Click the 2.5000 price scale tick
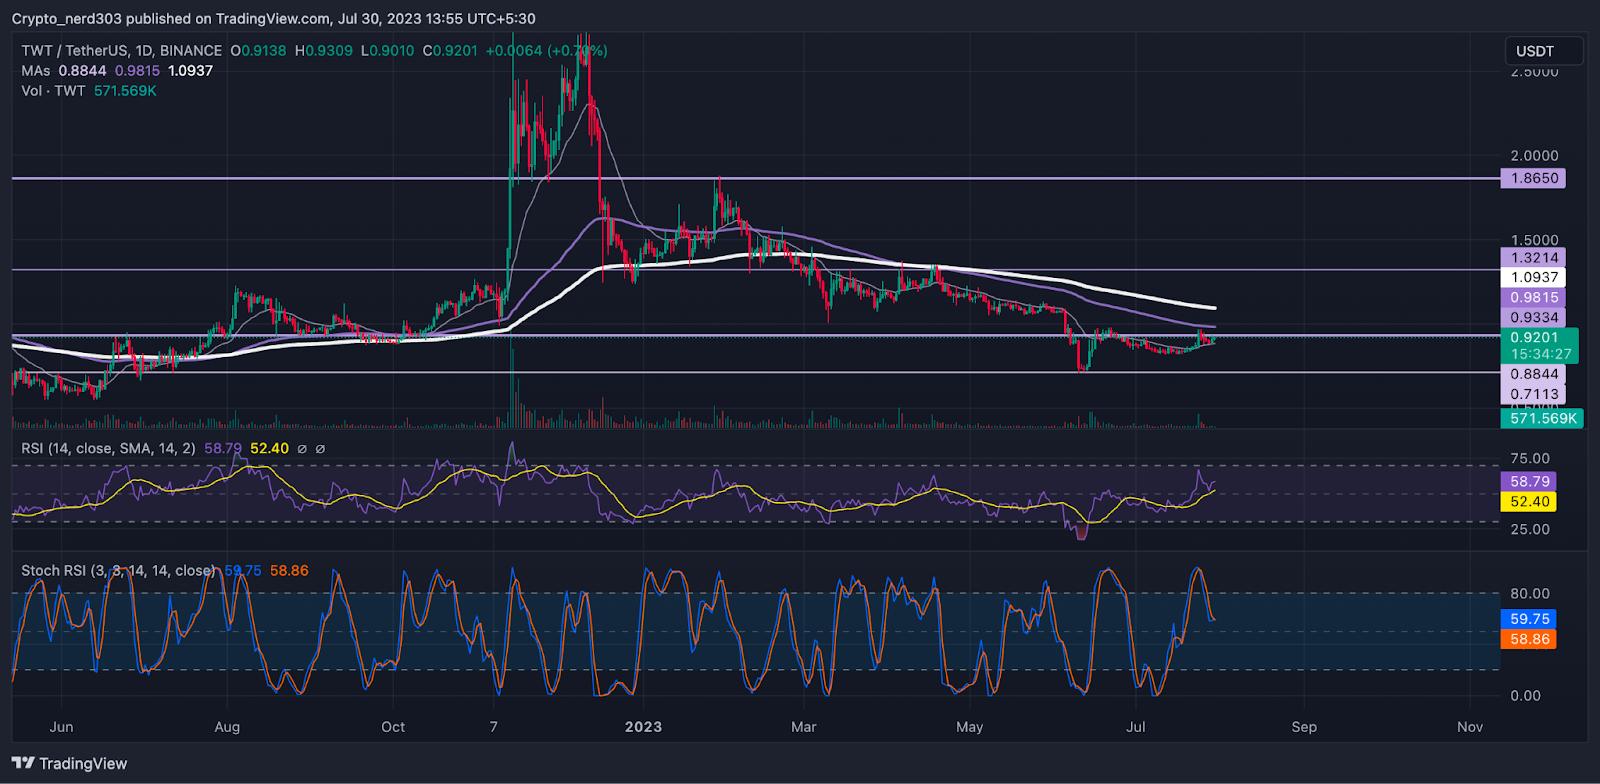The image size is (1600, 784). pyautogui.click(x=1534, y=72)
